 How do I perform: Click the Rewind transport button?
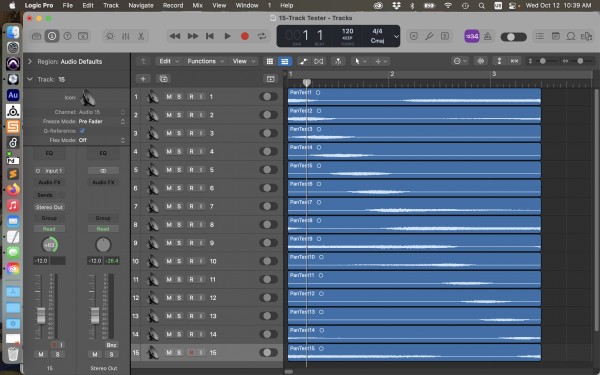175,36
